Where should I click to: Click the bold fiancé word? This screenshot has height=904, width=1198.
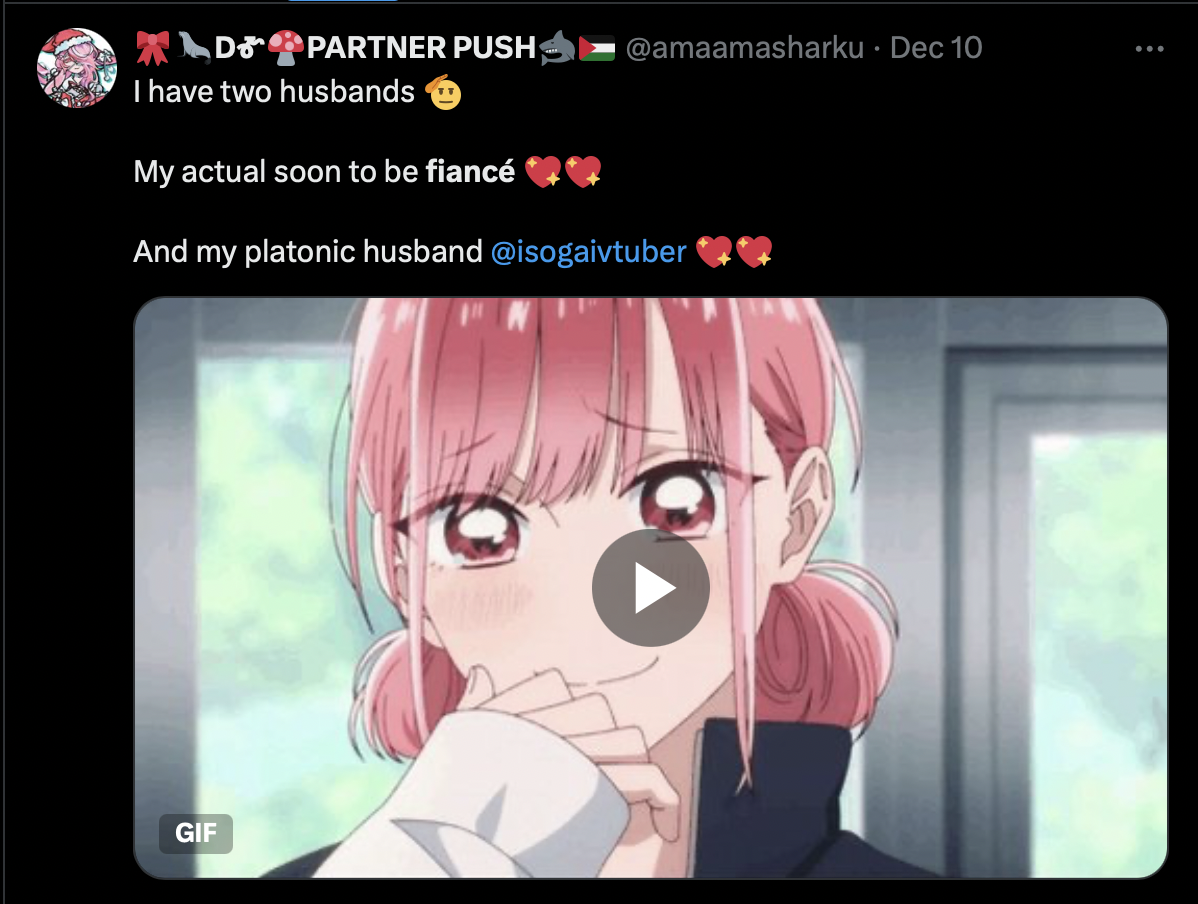pos(470,171)
